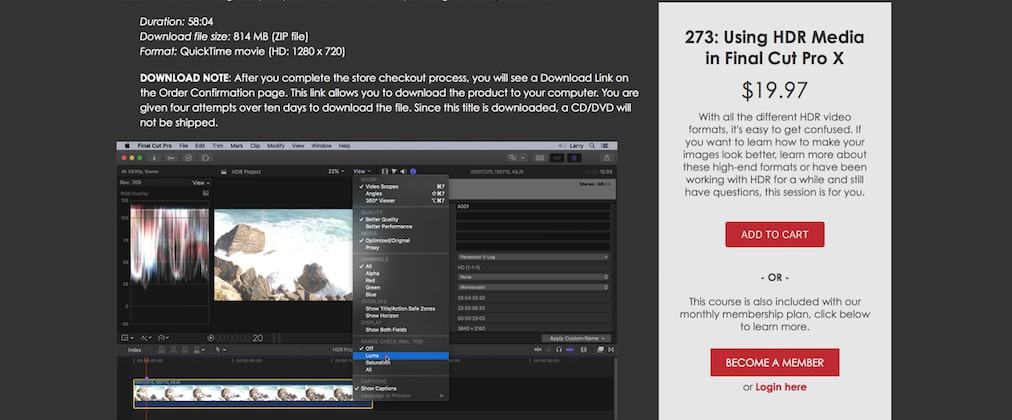Viewport: 1012px width, 420px height.
Task: Open the notification center icon in menu bar
Action: point(605,146)
